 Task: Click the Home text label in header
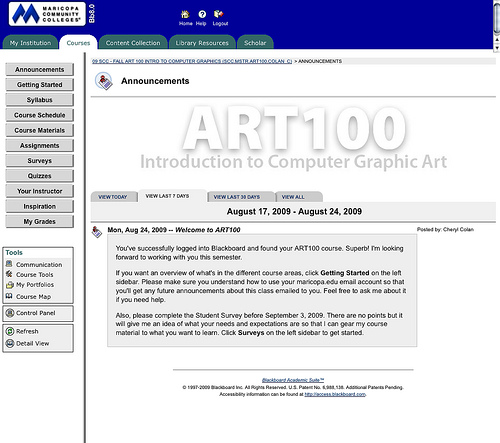pyautogui.click(x=186, y=24)
